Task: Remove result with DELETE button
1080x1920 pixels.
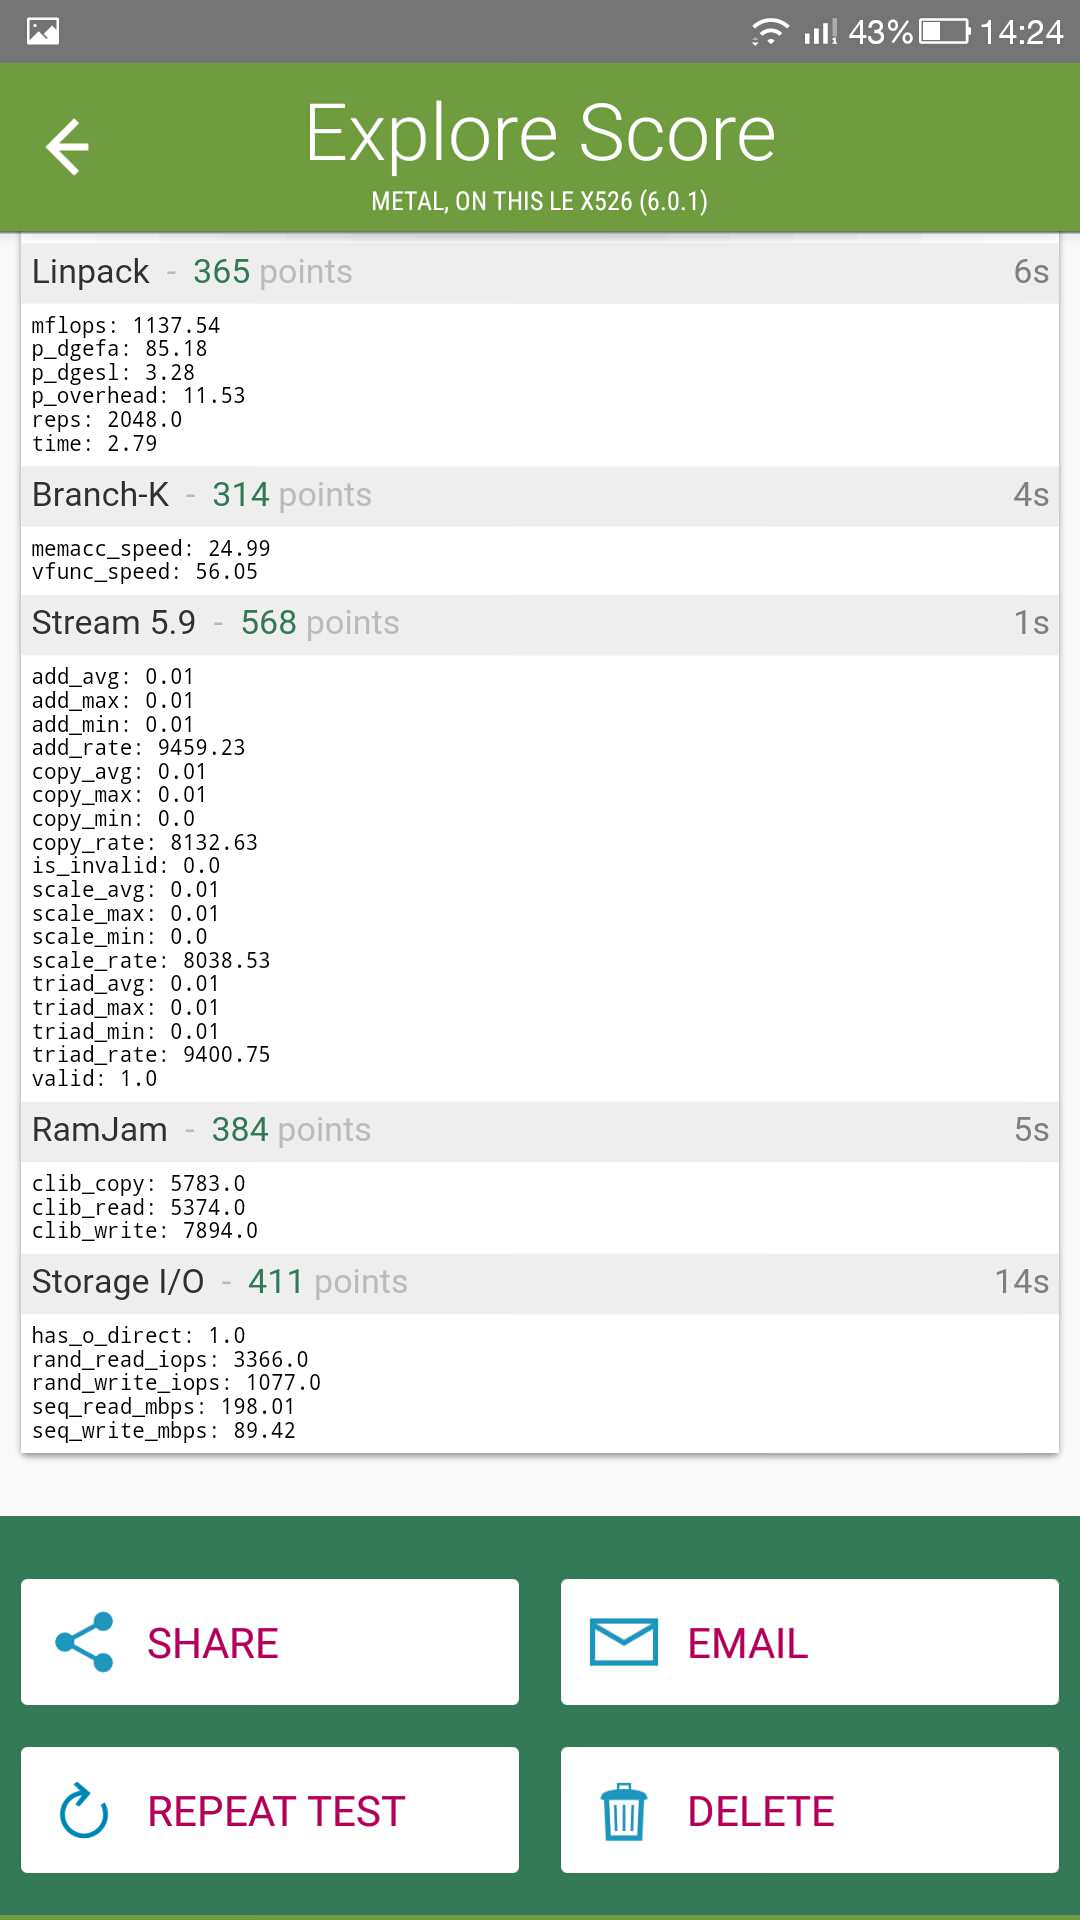Action: 810,1810
